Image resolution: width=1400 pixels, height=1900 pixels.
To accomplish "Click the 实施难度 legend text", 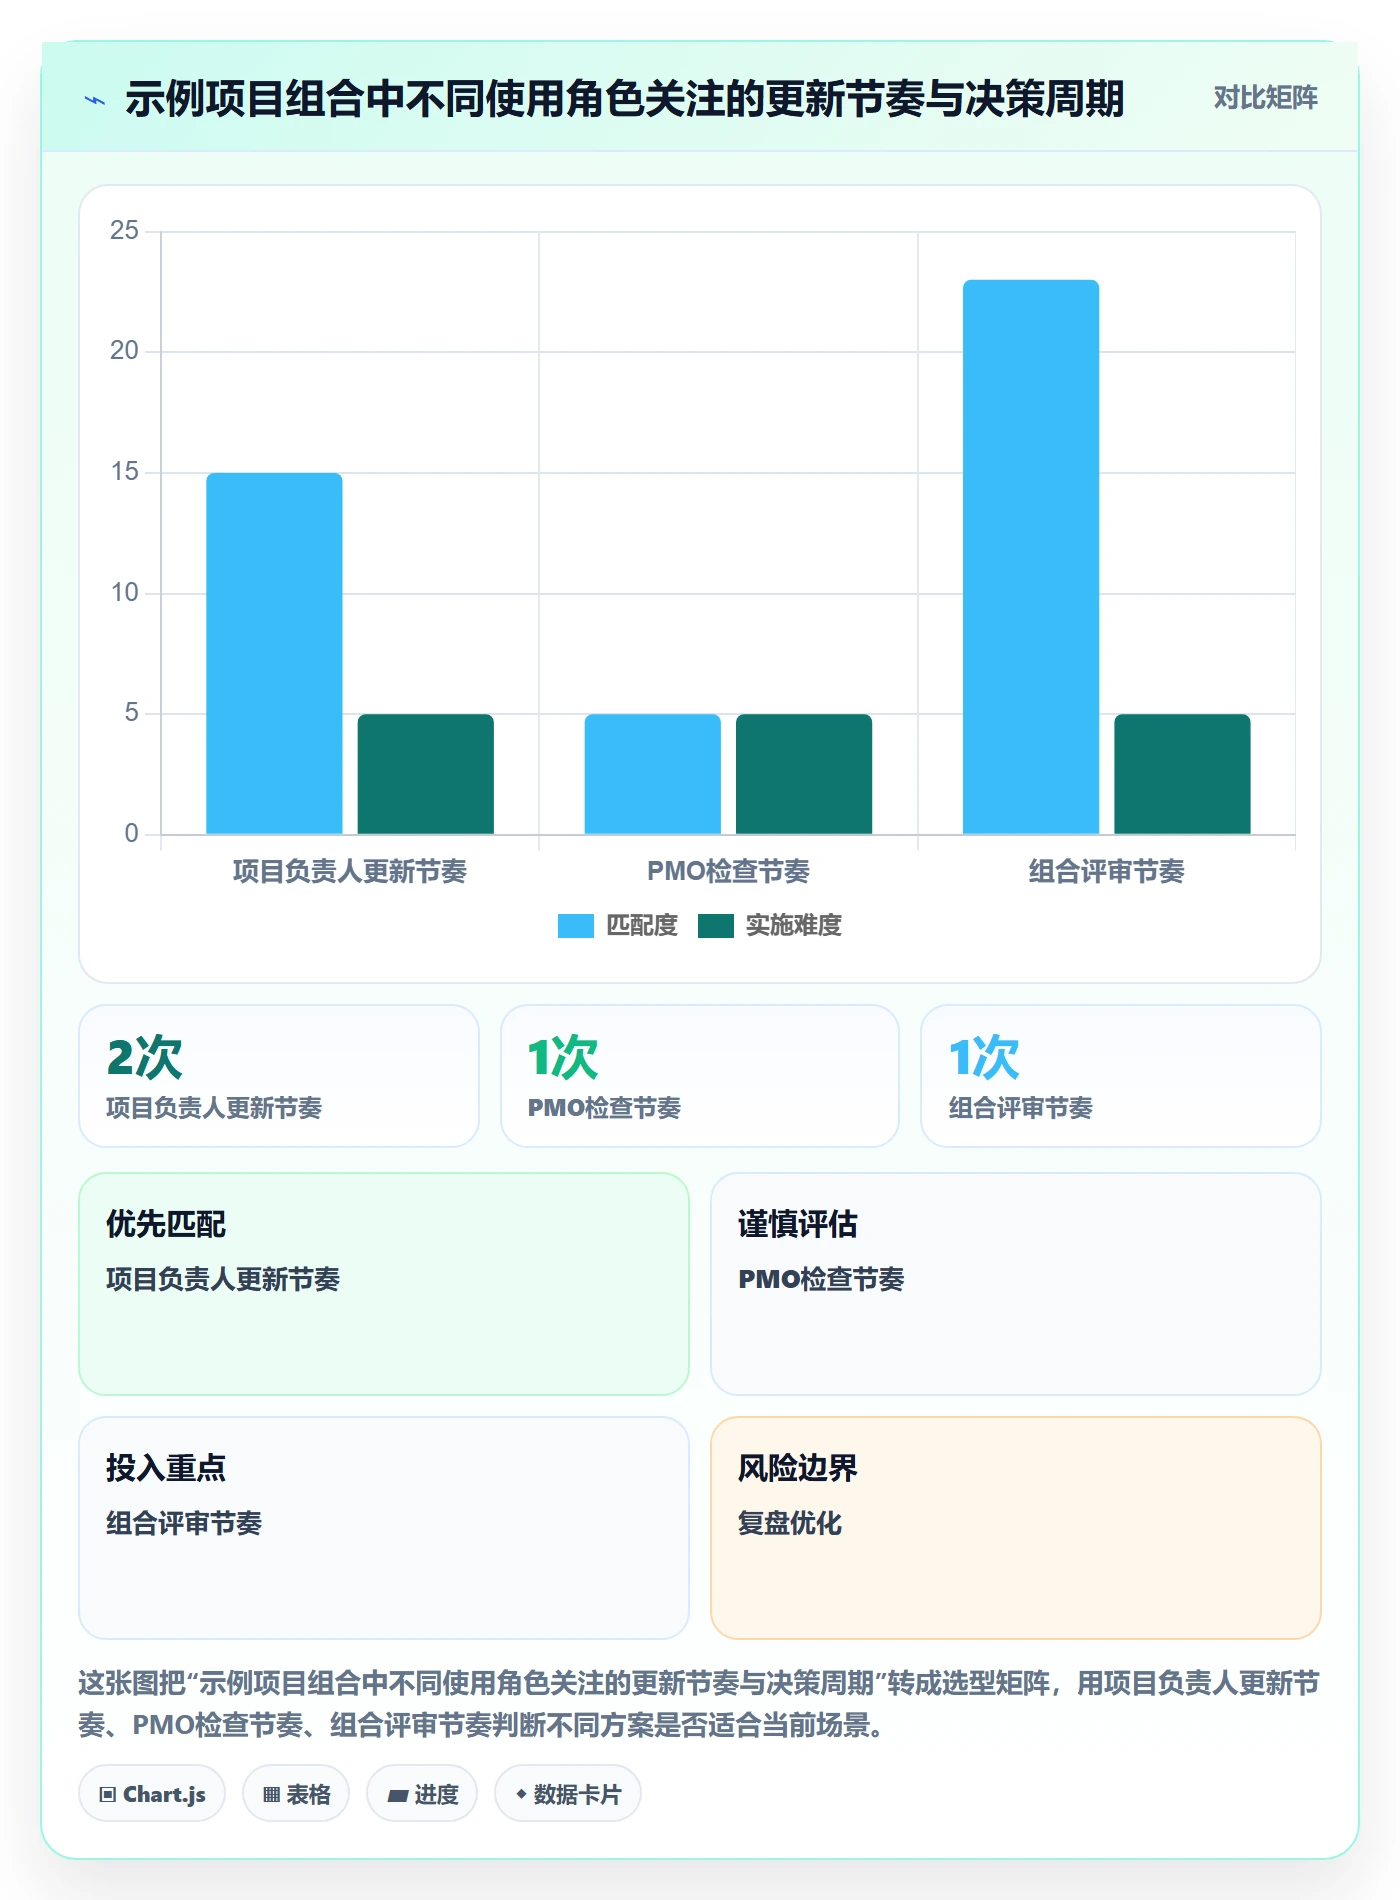I will (x=794, y=926).
